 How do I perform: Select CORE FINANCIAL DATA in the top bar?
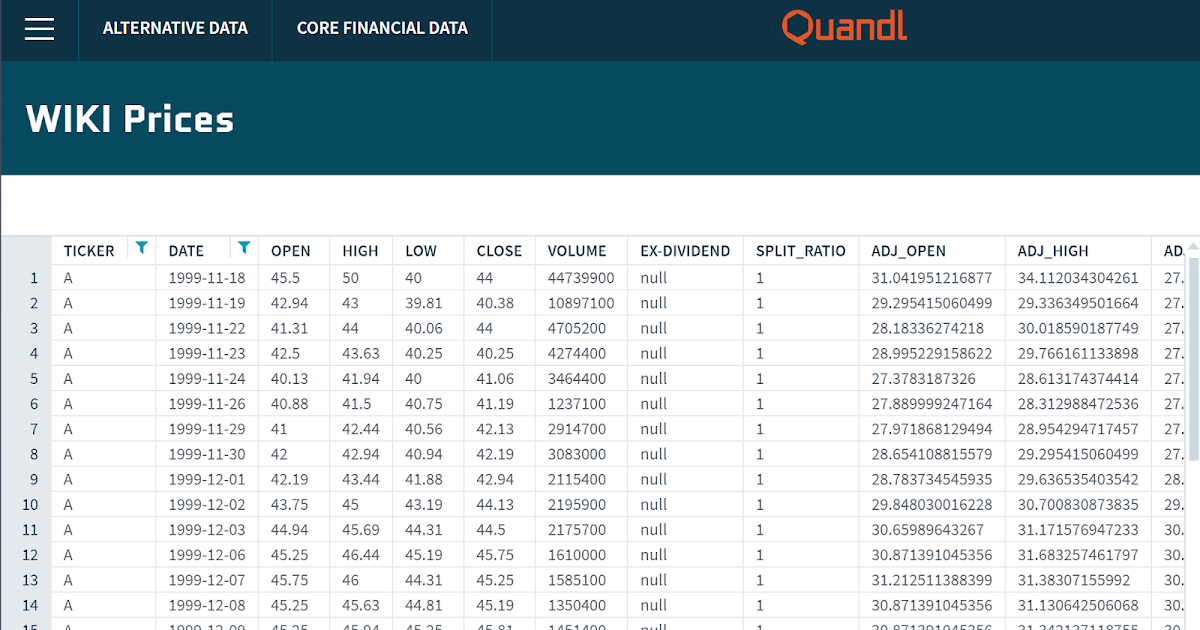(x=382, y=29)
